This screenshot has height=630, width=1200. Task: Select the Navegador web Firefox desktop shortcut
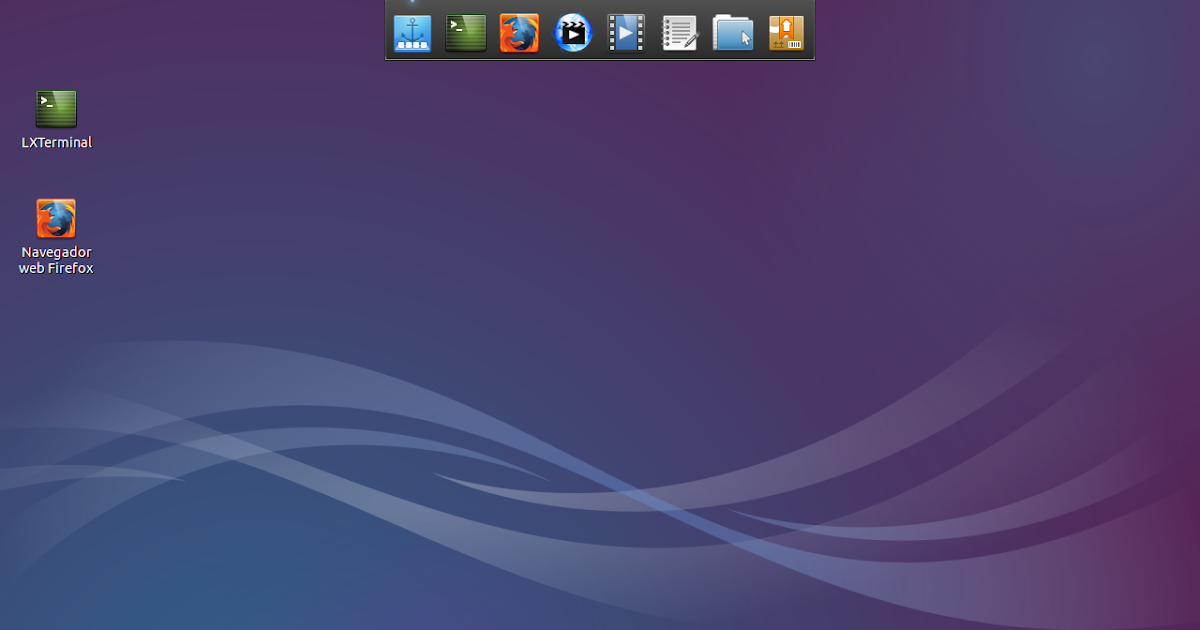click(x=57, y=215)
